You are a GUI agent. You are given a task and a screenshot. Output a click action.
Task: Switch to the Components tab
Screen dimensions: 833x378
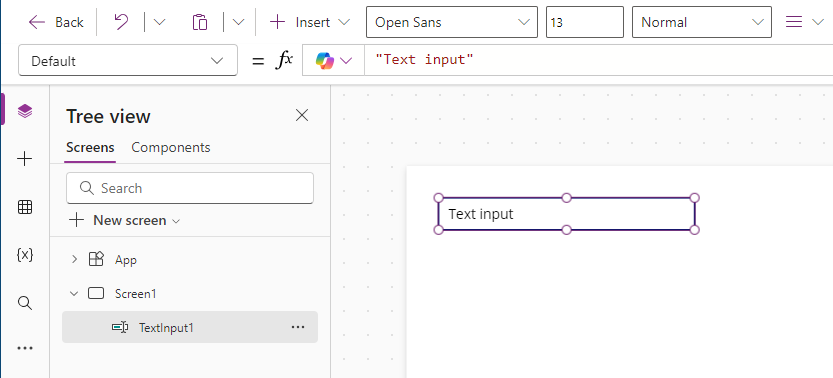(x=171, y=147)
